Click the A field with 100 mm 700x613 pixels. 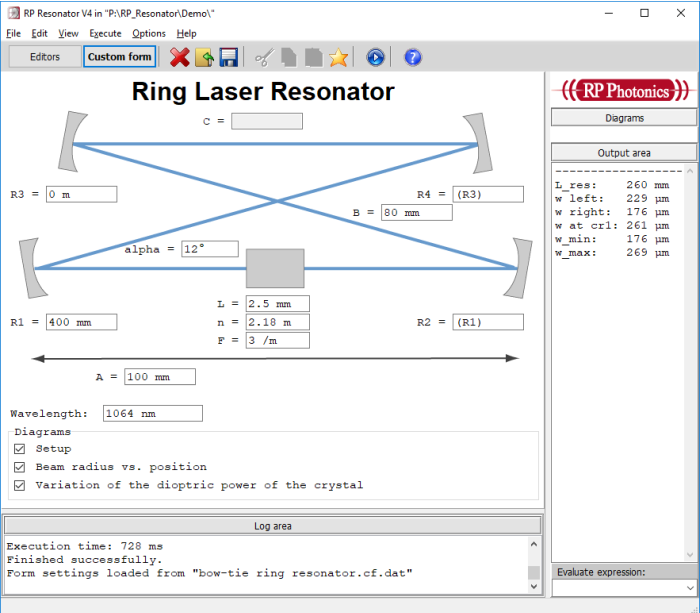160,376
